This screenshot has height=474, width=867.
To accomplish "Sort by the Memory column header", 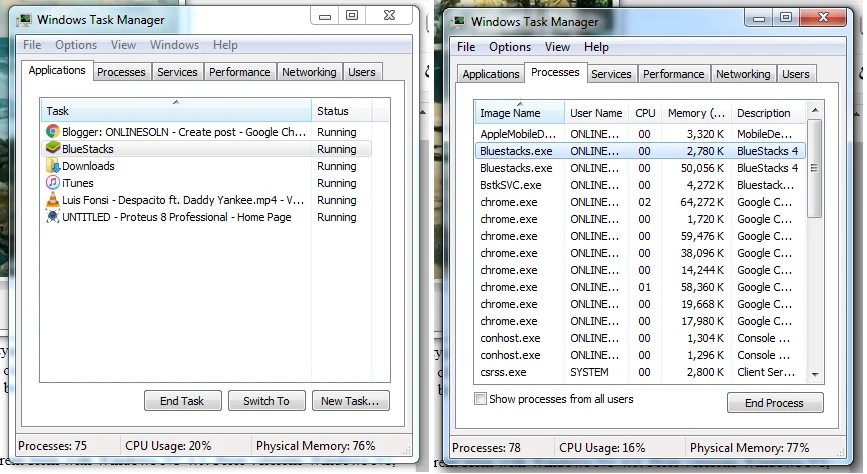I will click(x=696, y=113).
